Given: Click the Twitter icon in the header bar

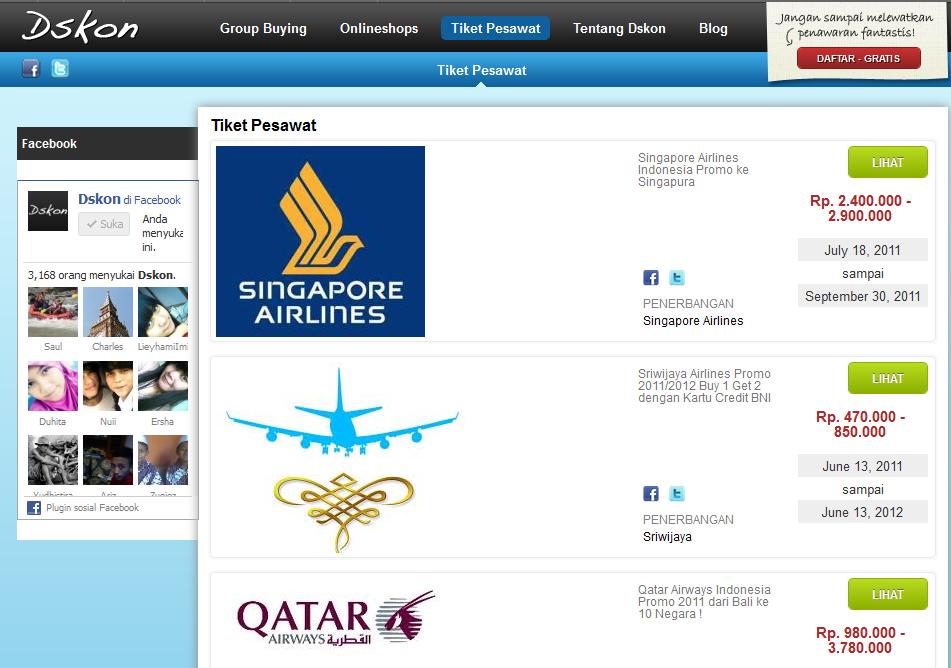Looking at the screenshot, I should pos(59,69).
